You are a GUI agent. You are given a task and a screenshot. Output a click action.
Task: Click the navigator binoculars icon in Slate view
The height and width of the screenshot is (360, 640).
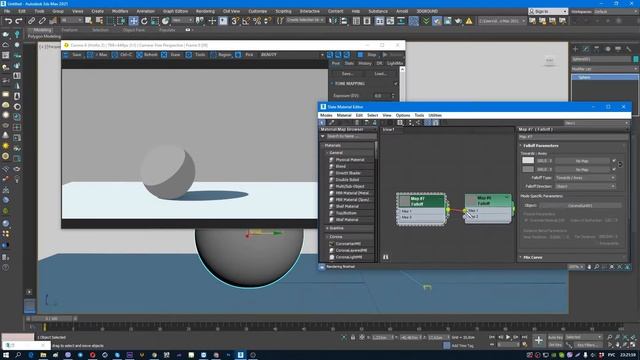(x=386, y=257)
